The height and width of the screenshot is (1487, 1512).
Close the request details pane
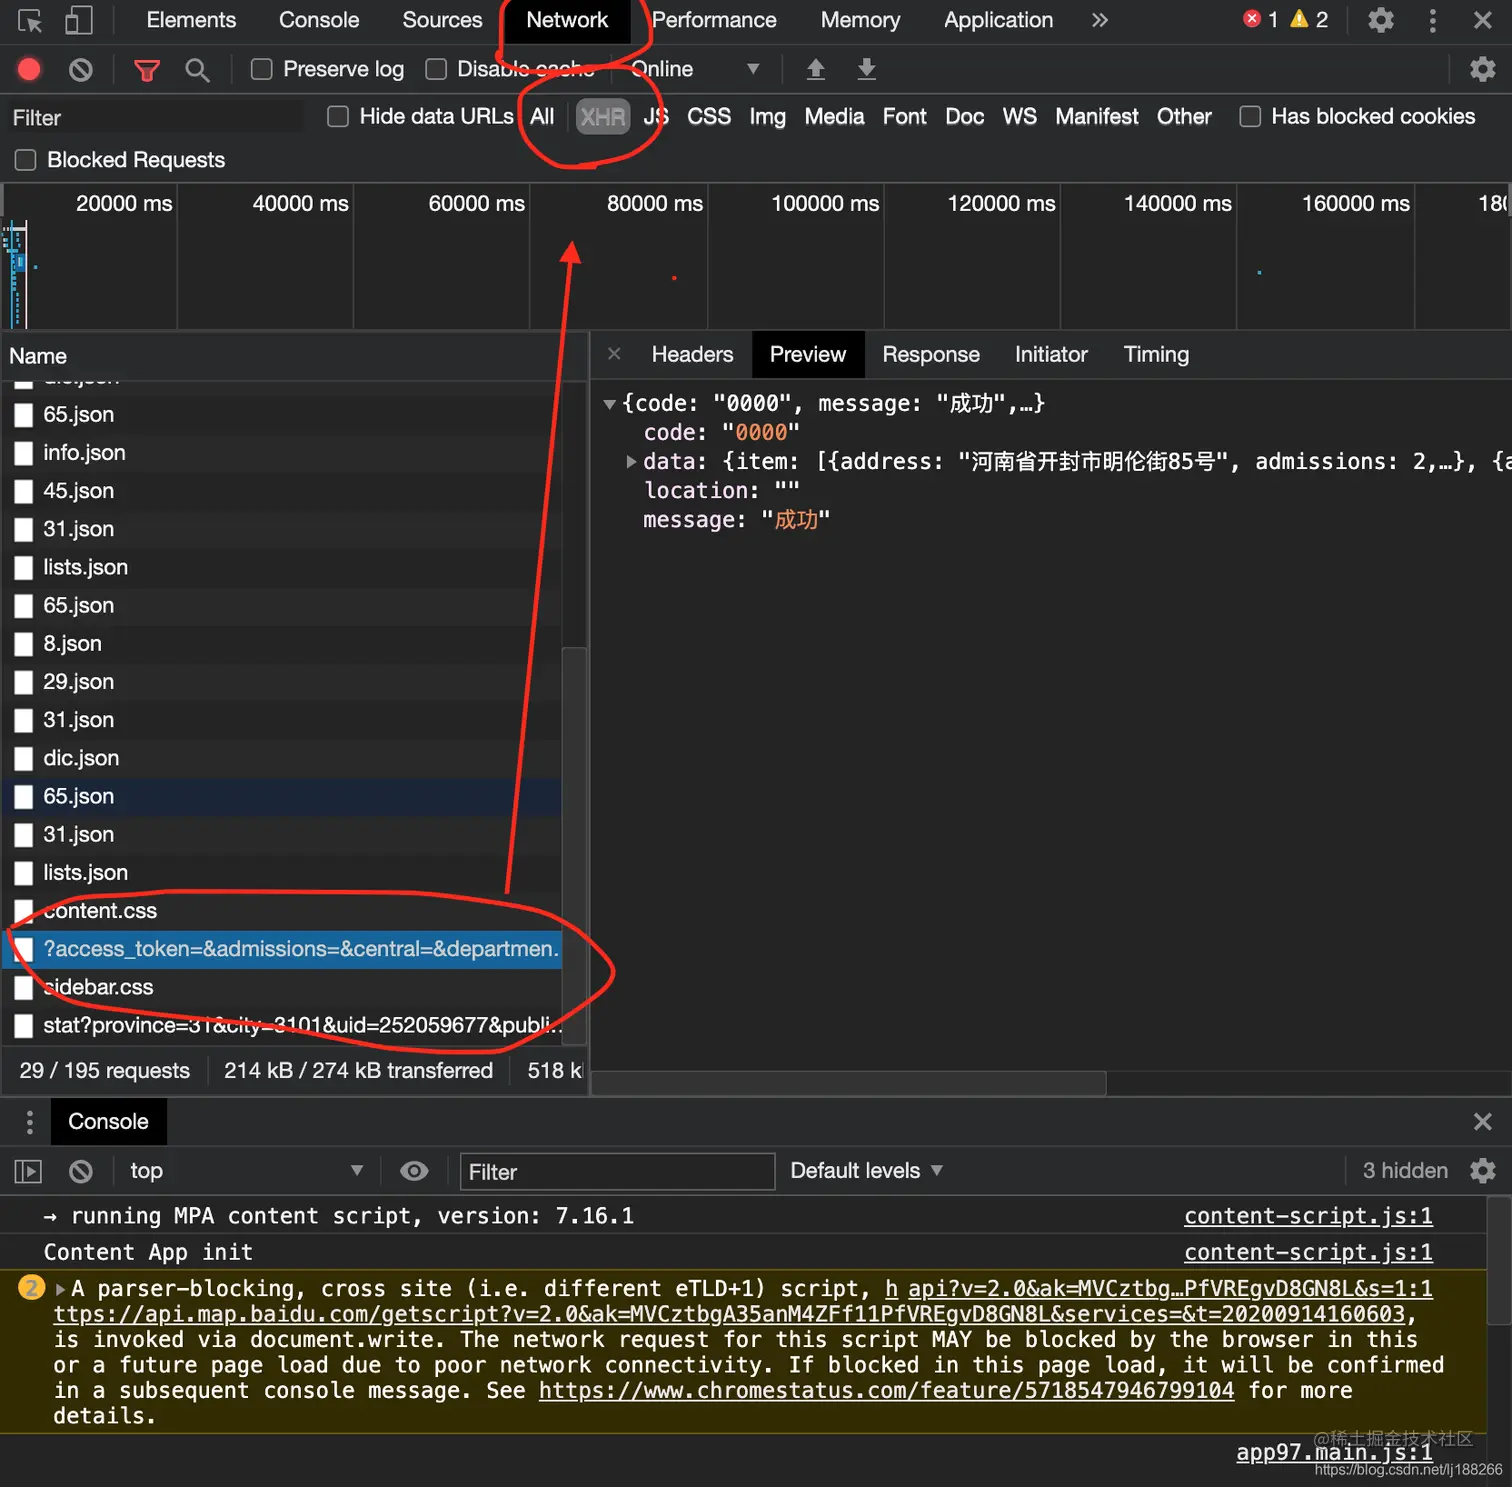614,354
